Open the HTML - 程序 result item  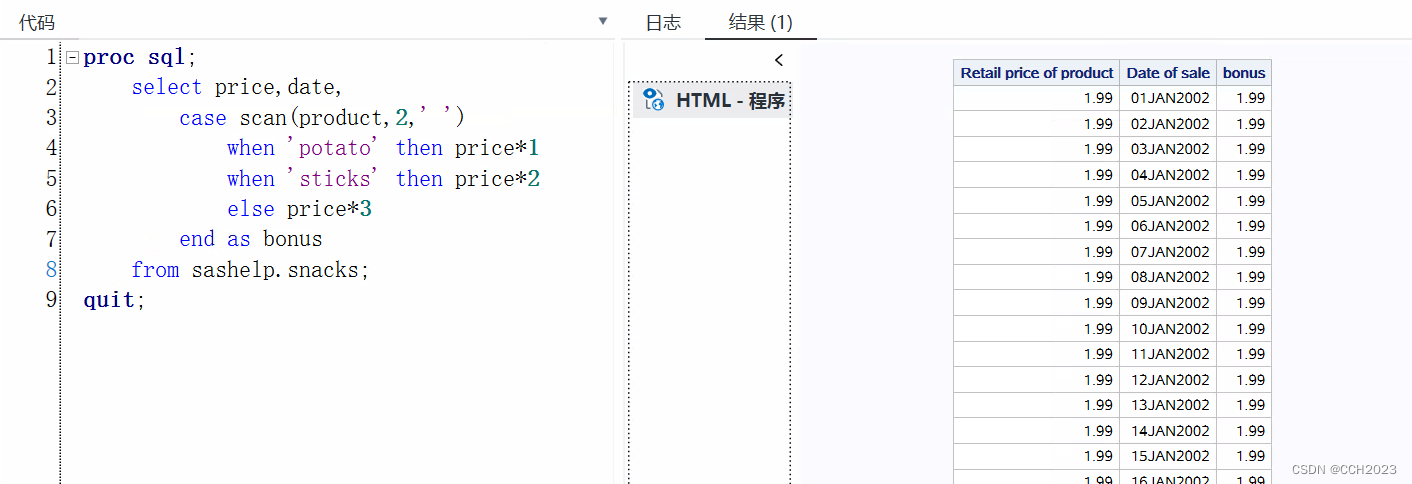point(712,100)
